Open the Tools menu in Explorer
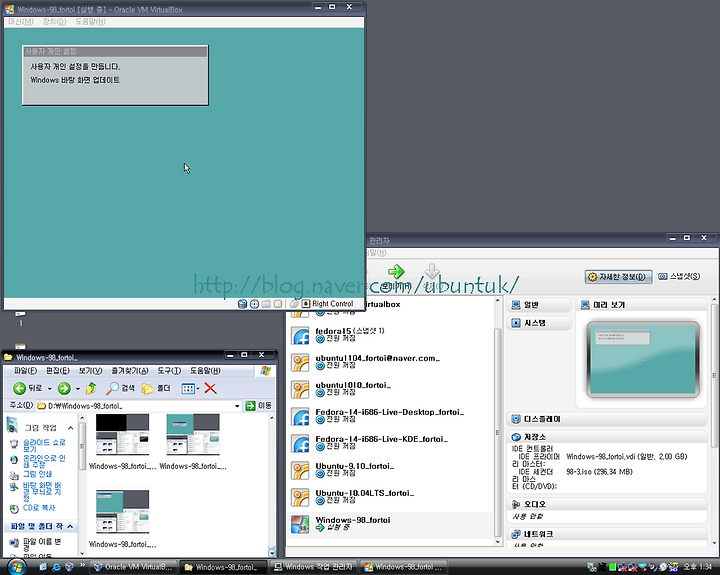 [x=169, y=371]
